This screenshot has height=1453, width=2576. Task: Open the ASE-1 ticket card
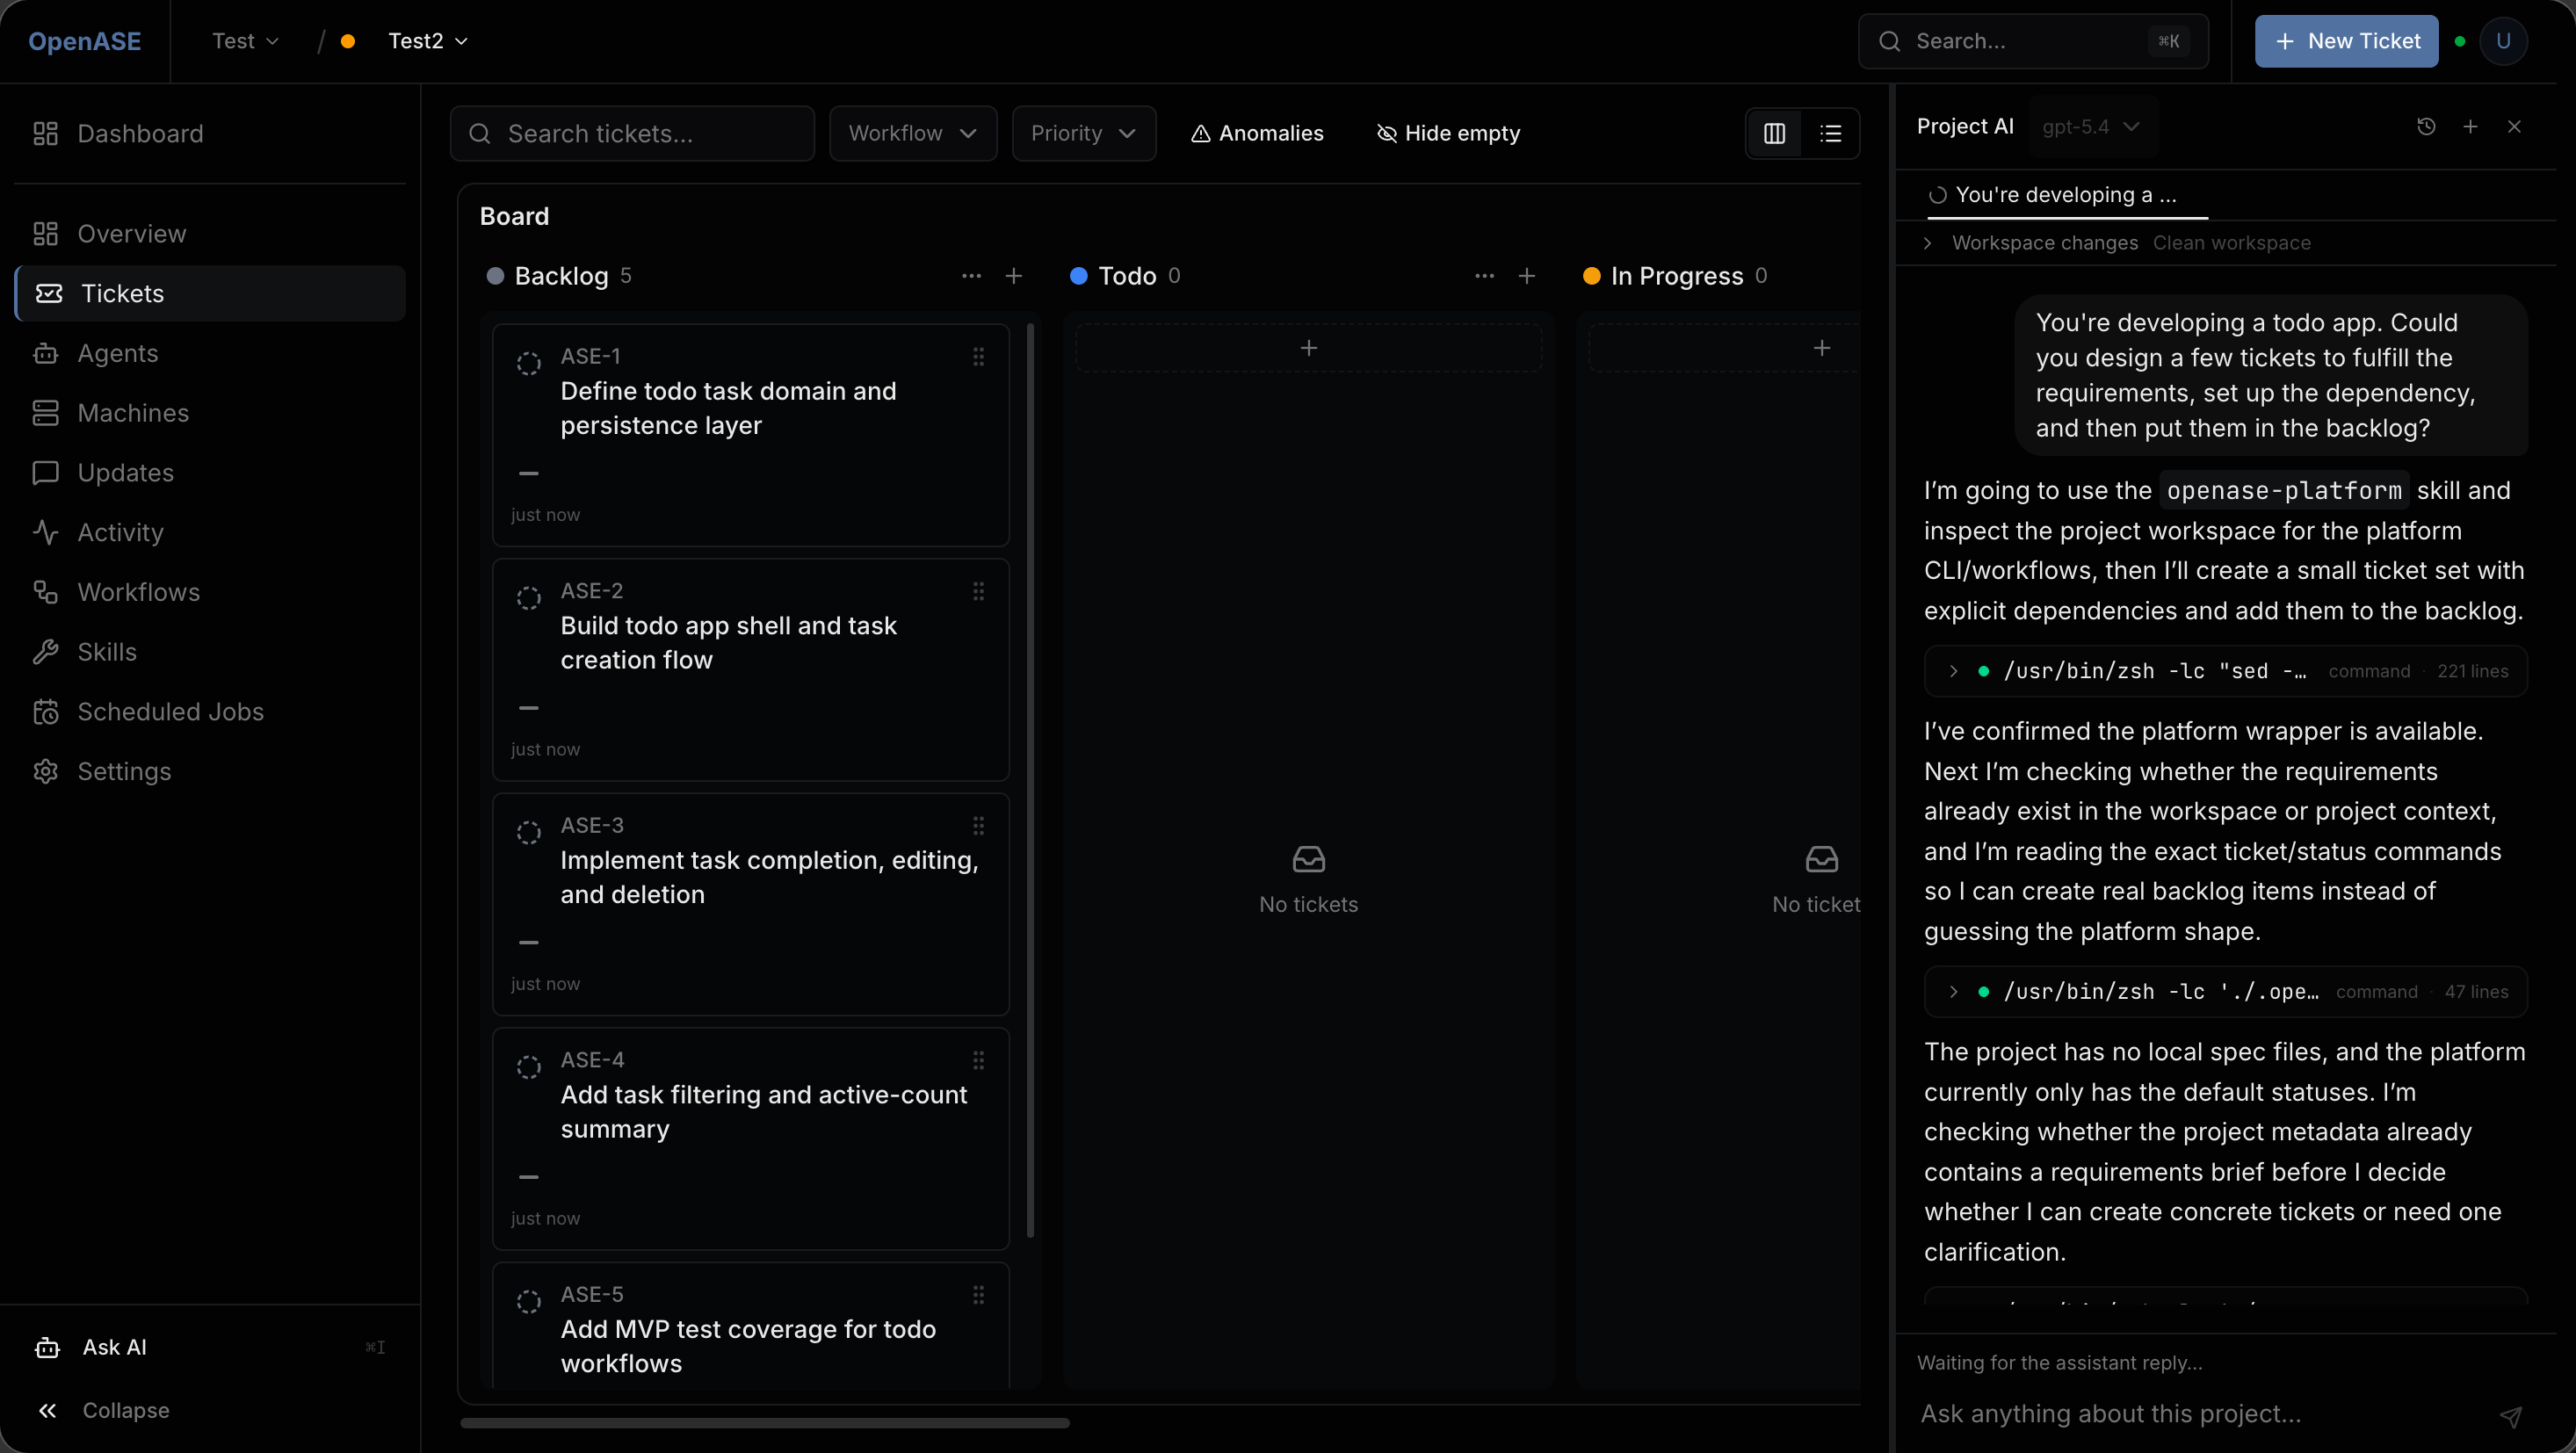click(751, 435)
